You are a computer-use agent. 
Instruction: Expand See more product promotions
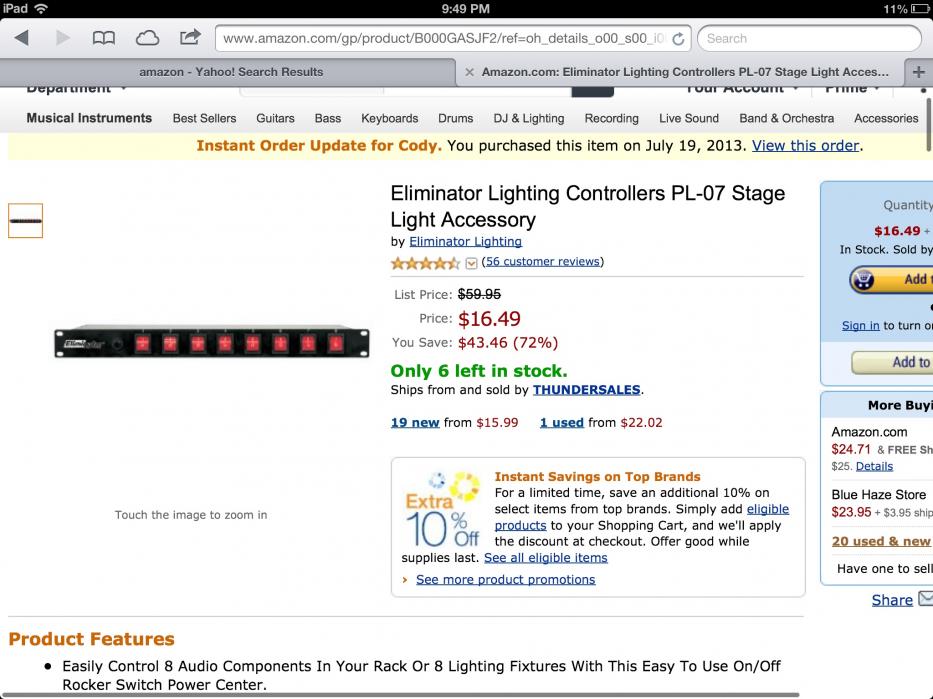click(505, 579)
